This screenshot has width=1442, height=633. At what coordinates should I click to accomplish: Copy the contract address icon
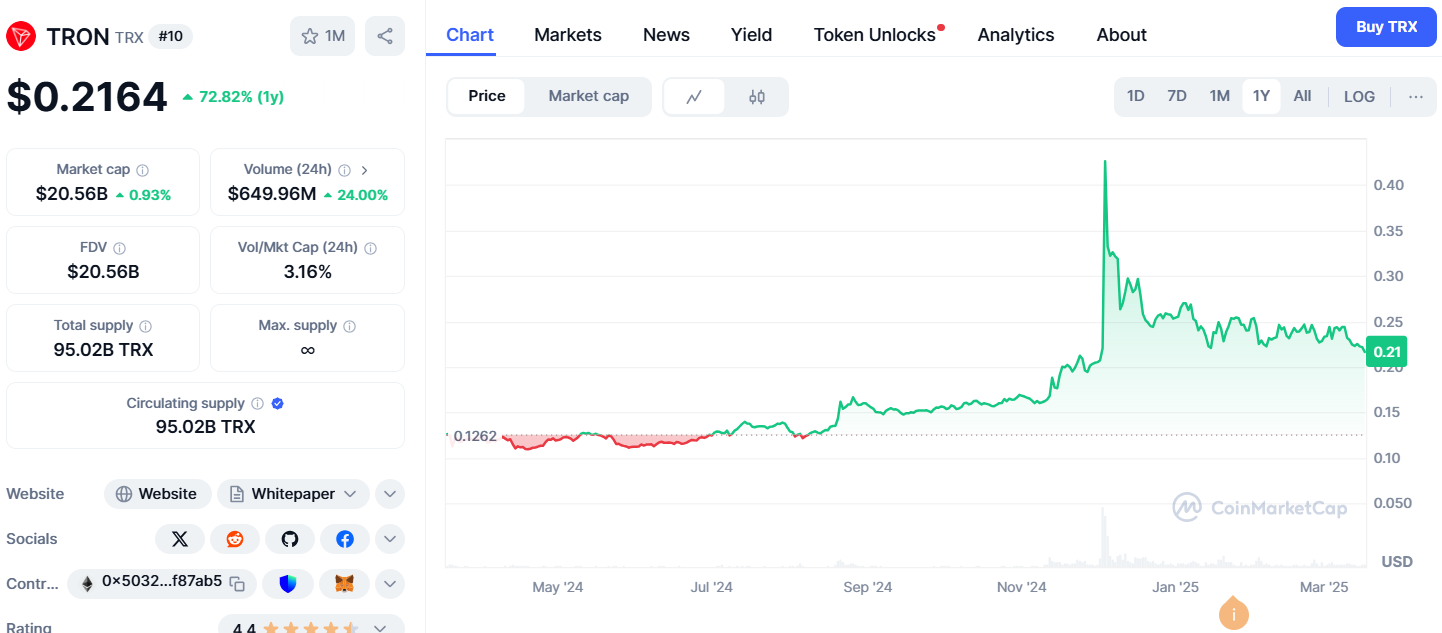(x=237, y=583)
